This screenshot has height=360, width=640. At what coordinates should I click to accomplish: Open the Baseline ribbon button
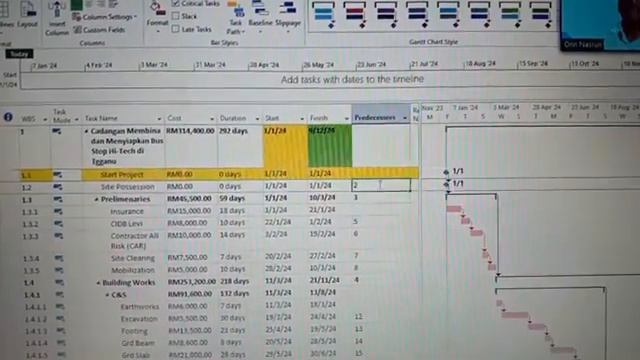click(x=260, y=17)
